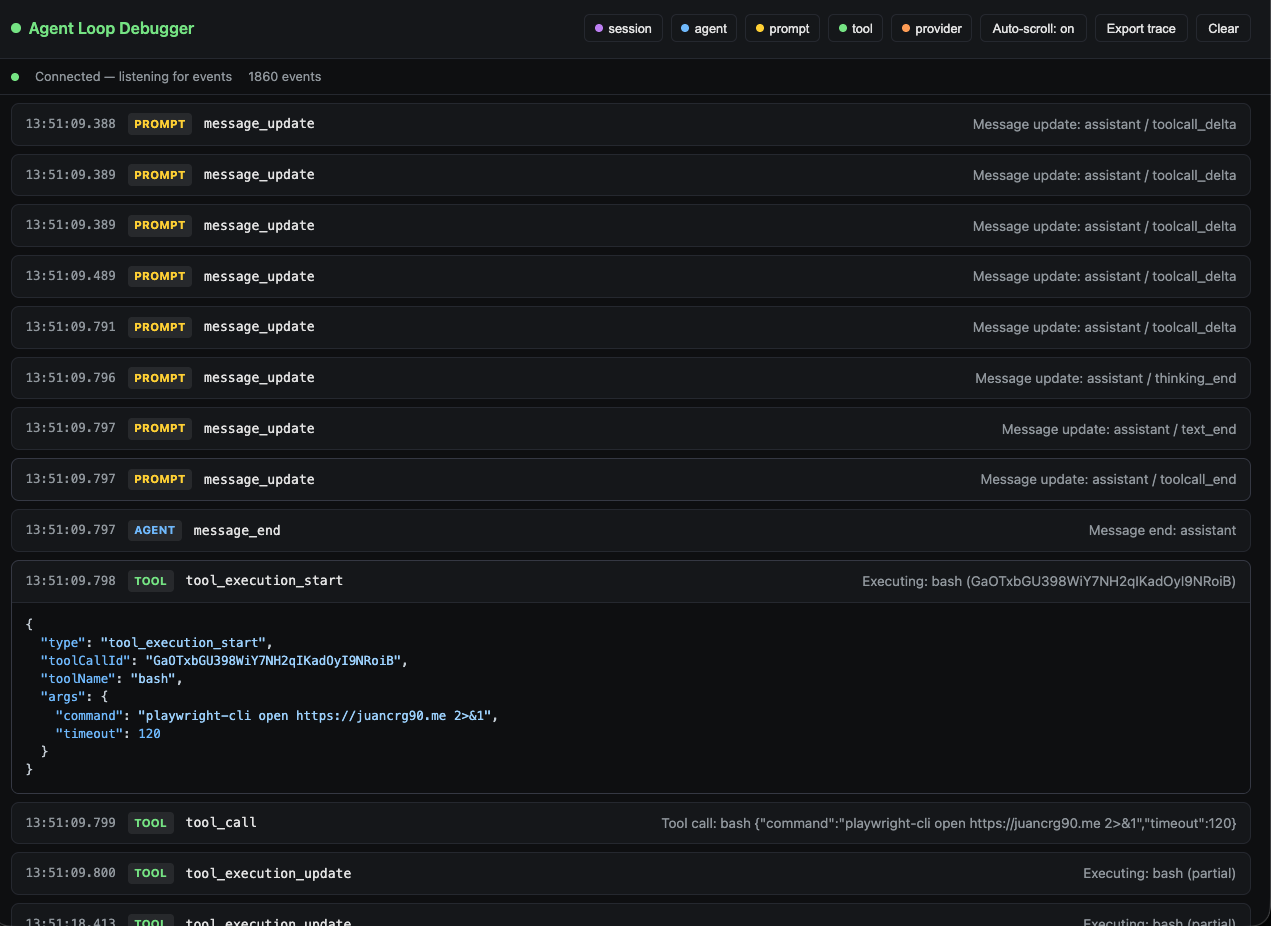The width and height of the screenshot is (1271, 926).
Task: Click the "Connected — listening for events" status
Action: click(133, 76)
